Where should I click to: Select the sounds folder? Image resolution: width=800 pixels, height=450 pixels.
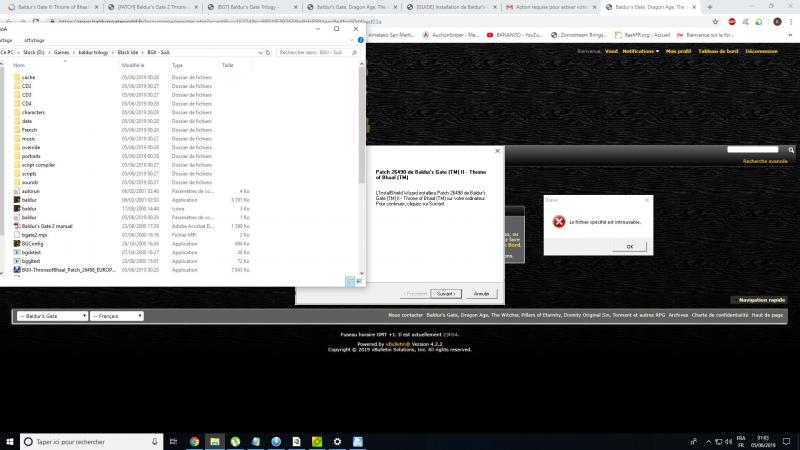30,182
